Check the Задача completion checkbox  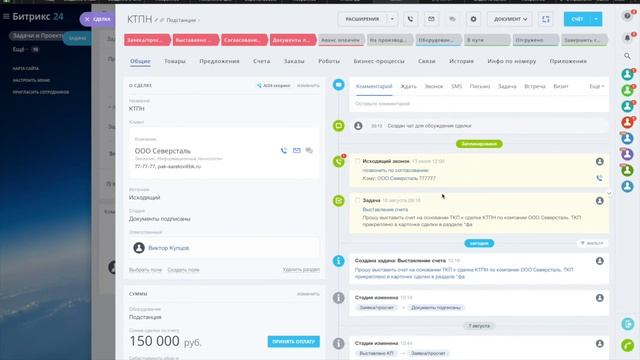pyautogui.click(x=358, y=200)
